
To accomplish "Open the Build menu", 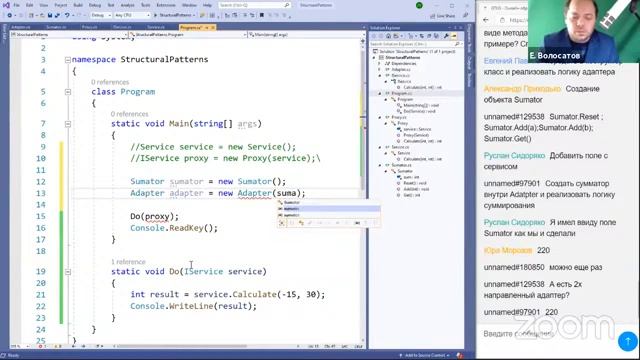I will [x=78, y=5].
